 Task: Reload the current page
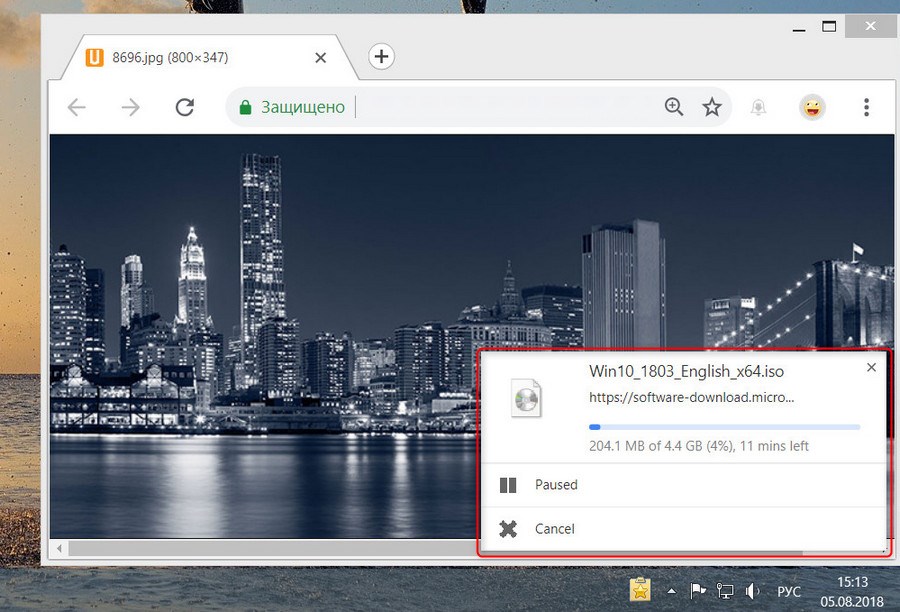[x=185, y=107]
